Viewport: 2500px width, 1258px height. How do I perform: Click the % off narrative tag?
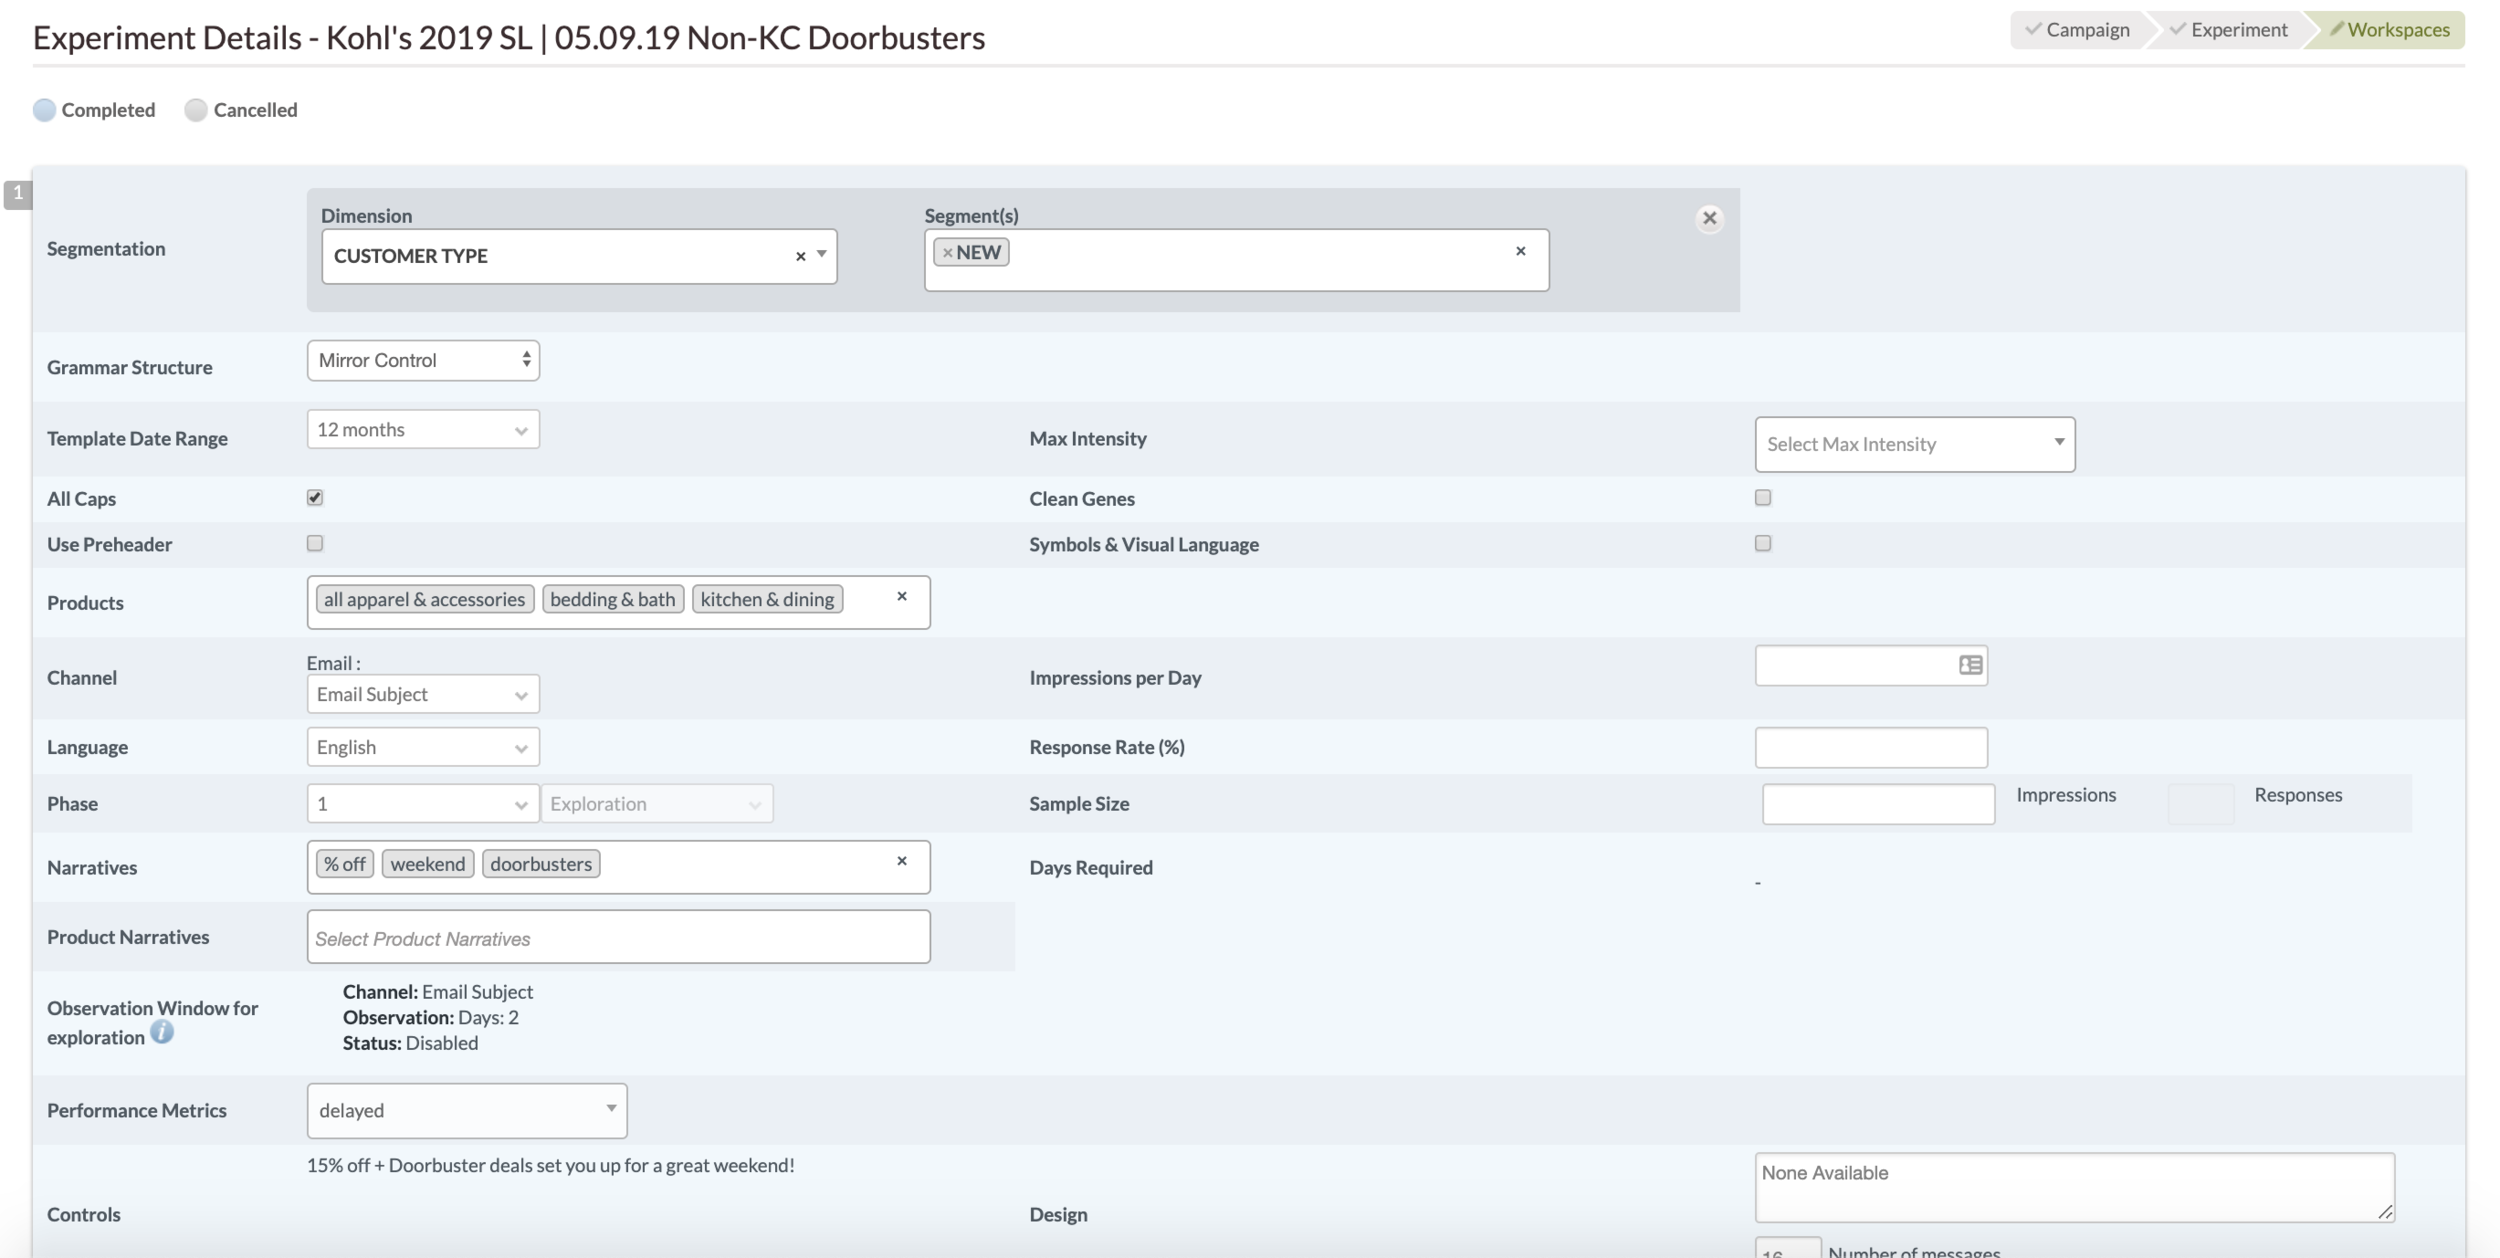pos(345,864)
